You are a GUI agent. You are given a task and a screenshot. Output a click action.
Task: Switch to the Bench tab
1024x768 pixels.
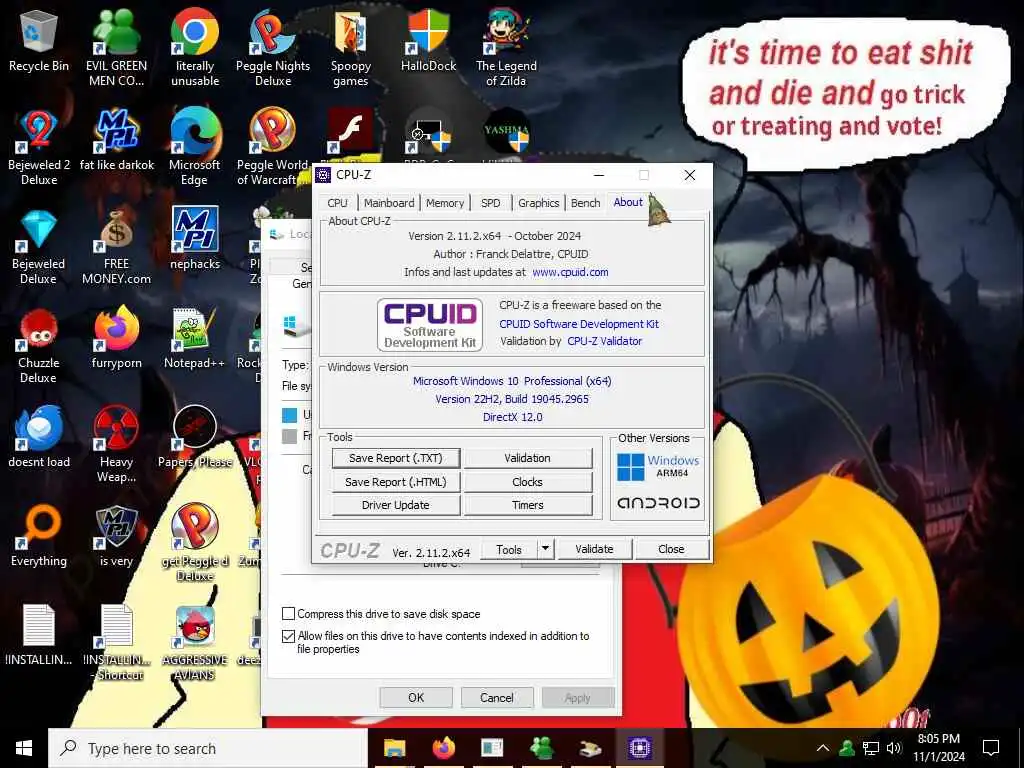point(585,203)
